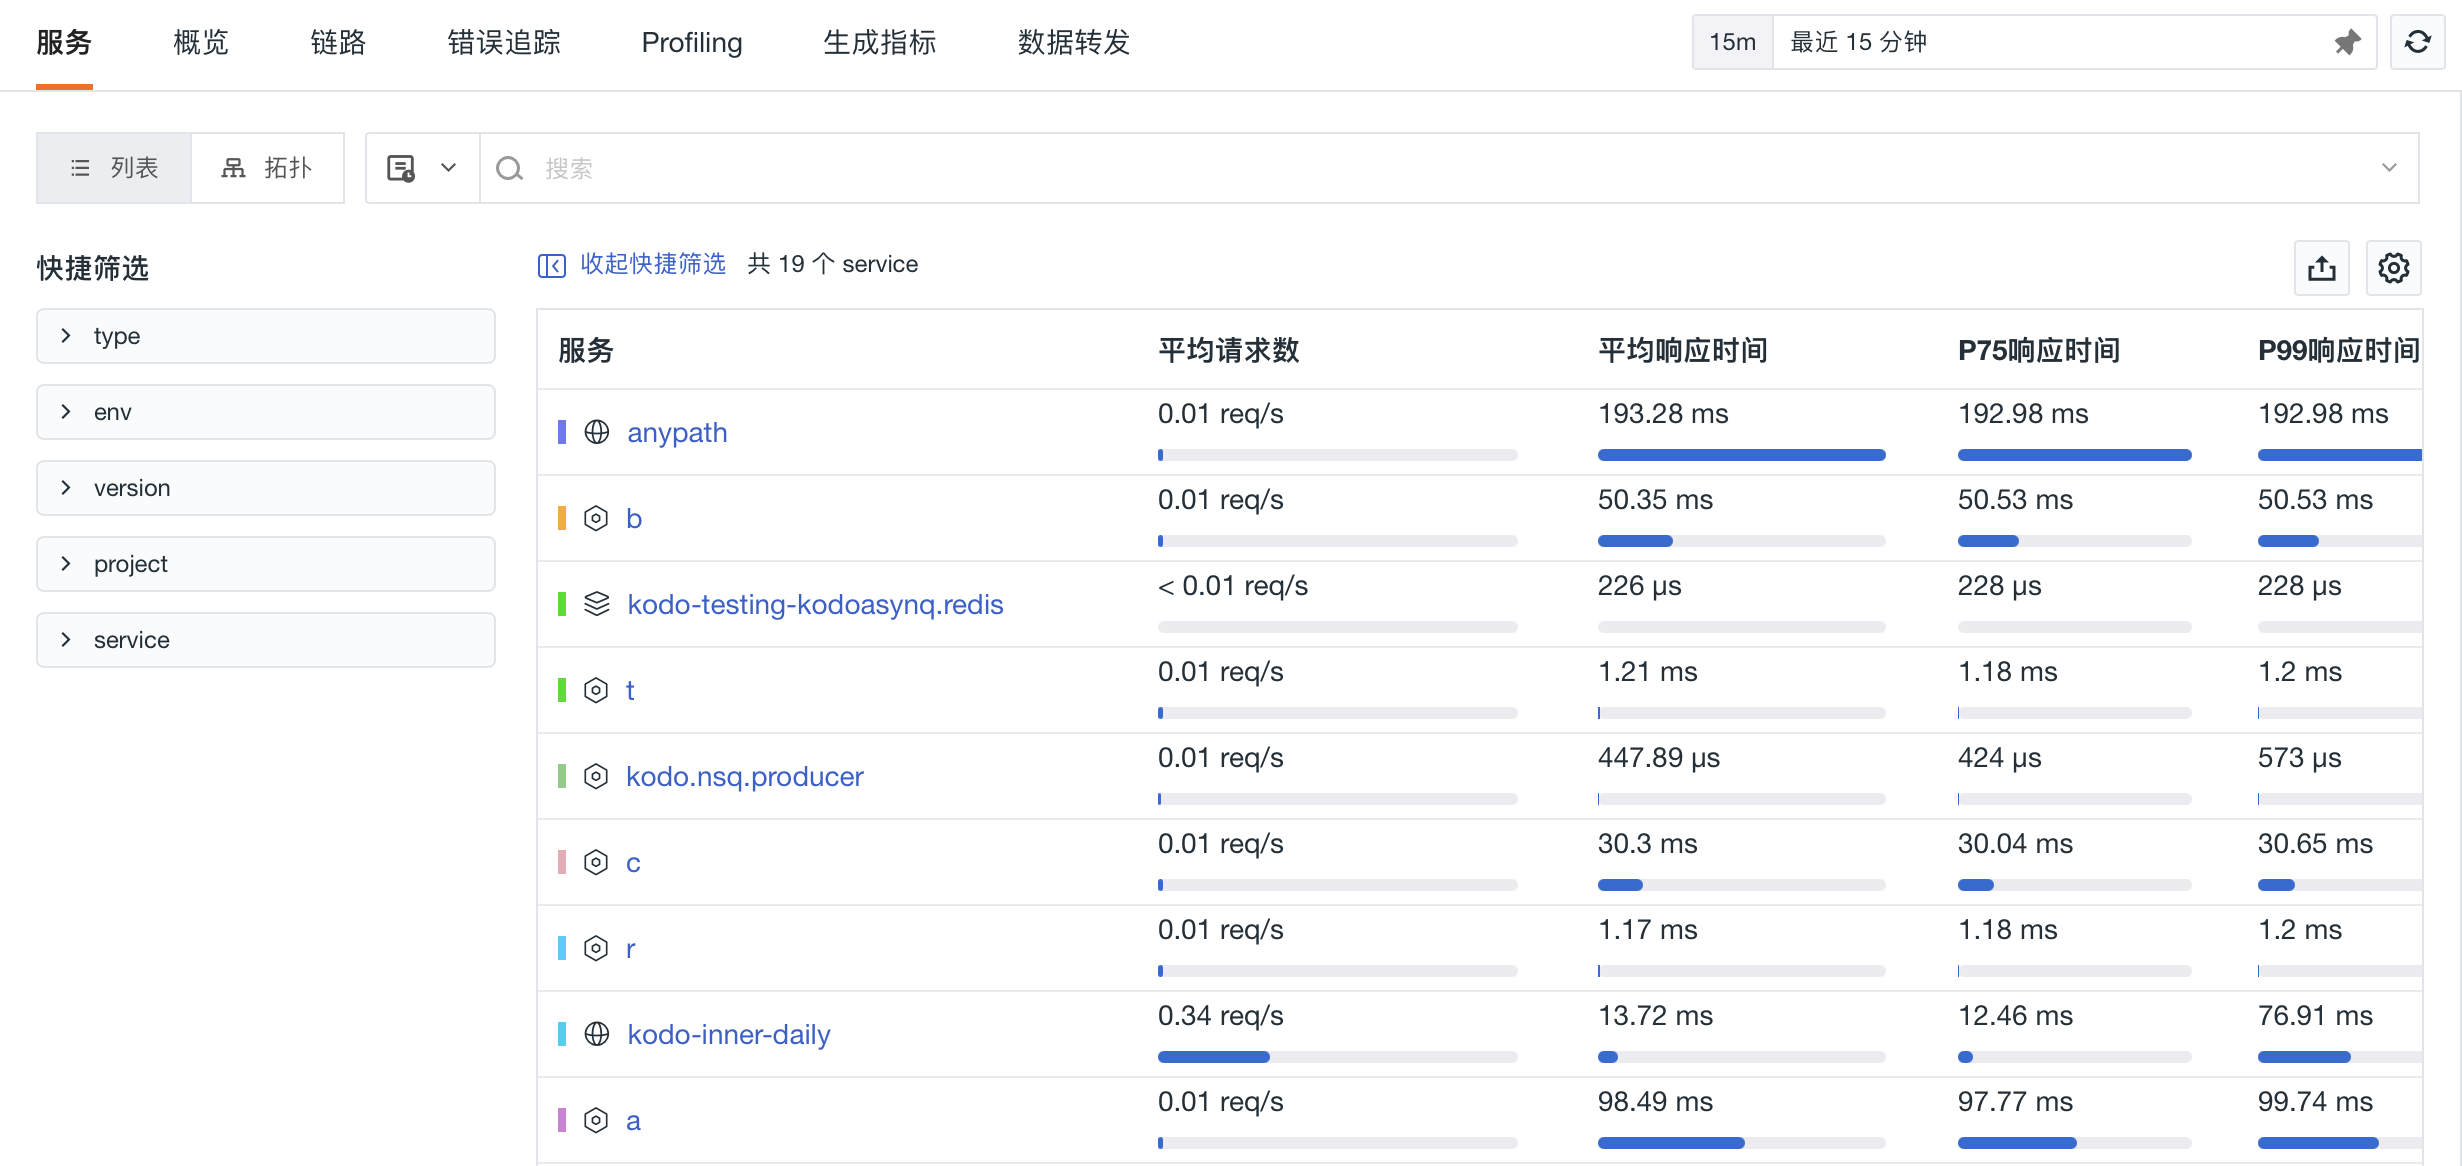
Task: Click the hexagon icon beside kodo.nsq.producer
Action: point(596,776)
